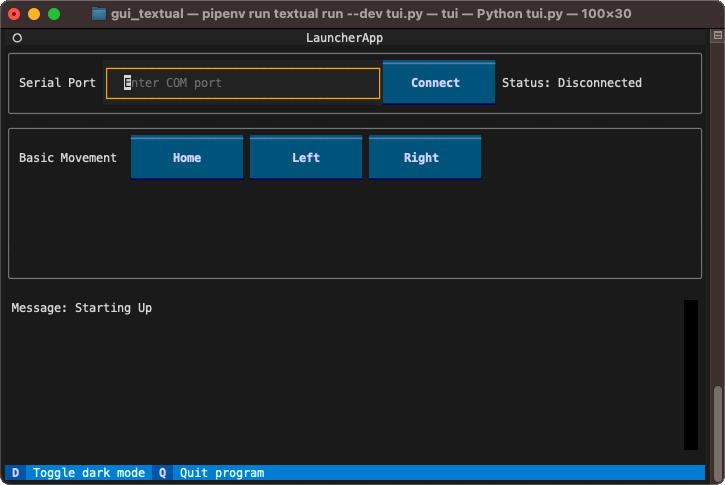
Task: Close the terminal with red button
Action: pyautogui.click(x=14, y=14)
